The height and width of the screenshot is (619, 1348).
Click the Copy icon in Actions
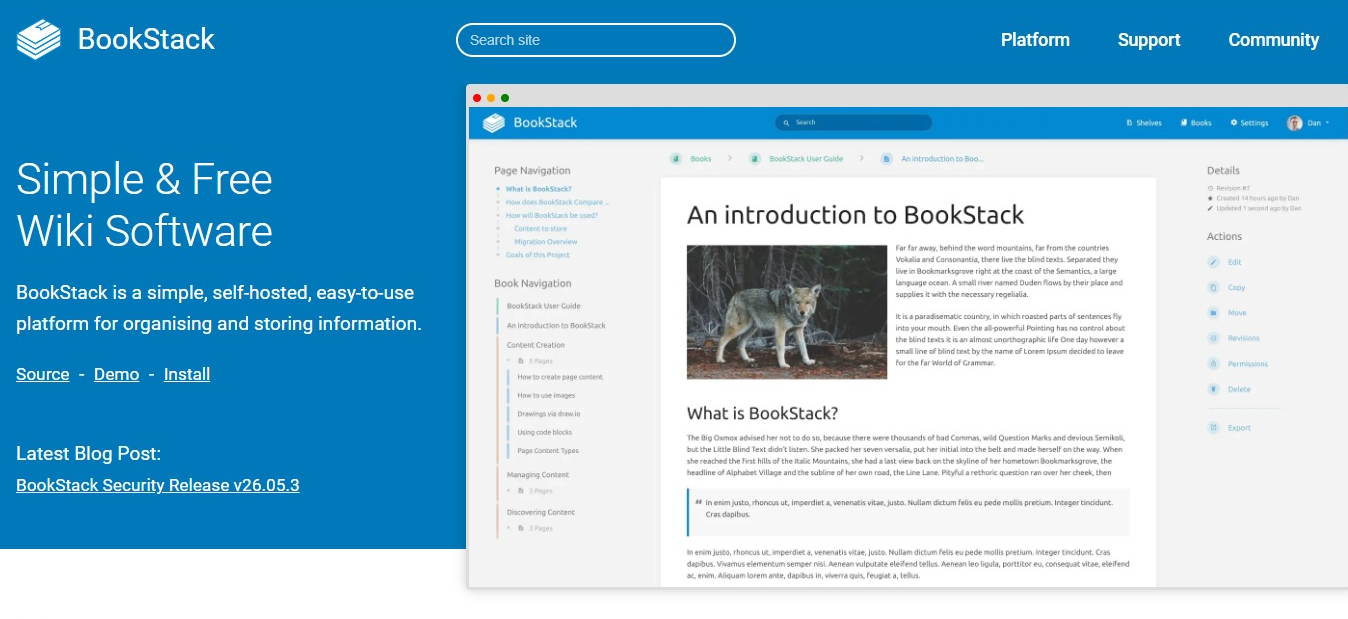click(x=1213, y=287)
